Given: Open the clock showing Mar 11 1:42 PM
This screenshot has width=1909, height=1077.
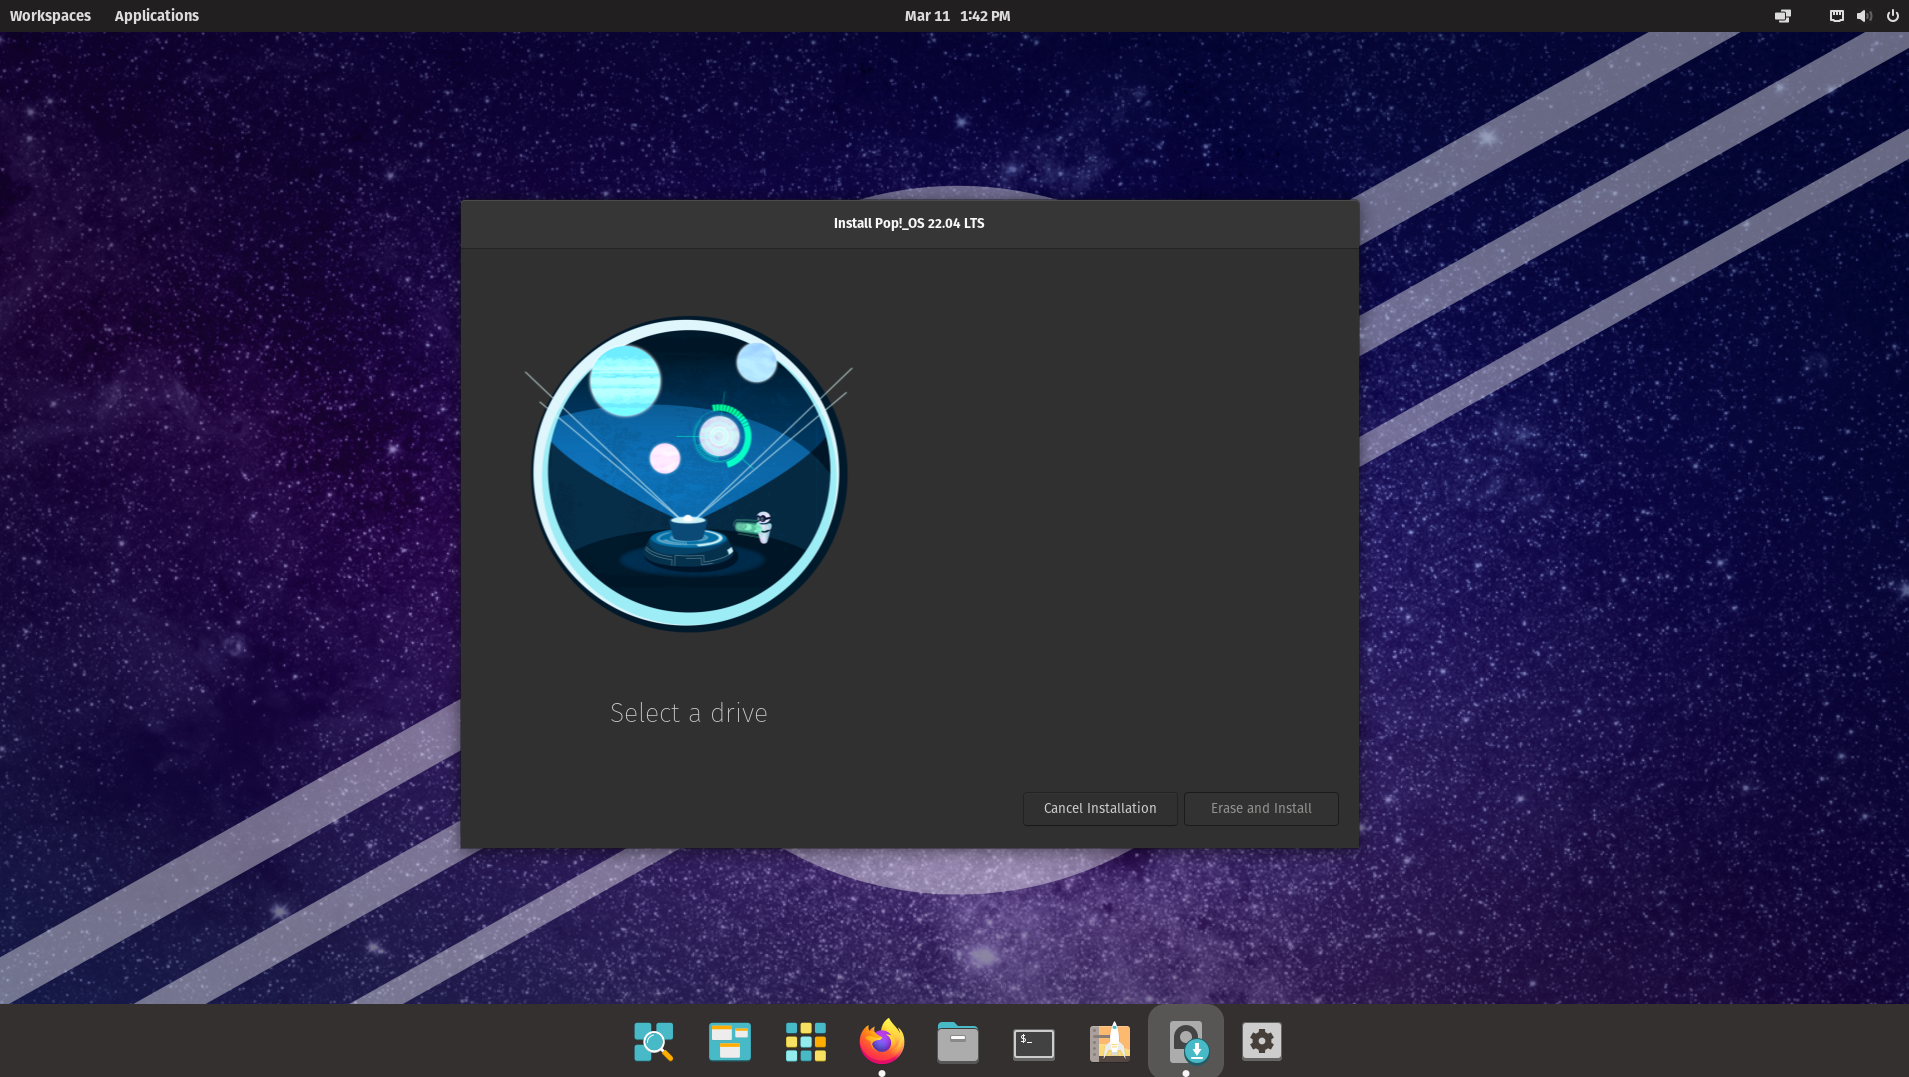Looking at the screenshot, I should click(957, 16).
